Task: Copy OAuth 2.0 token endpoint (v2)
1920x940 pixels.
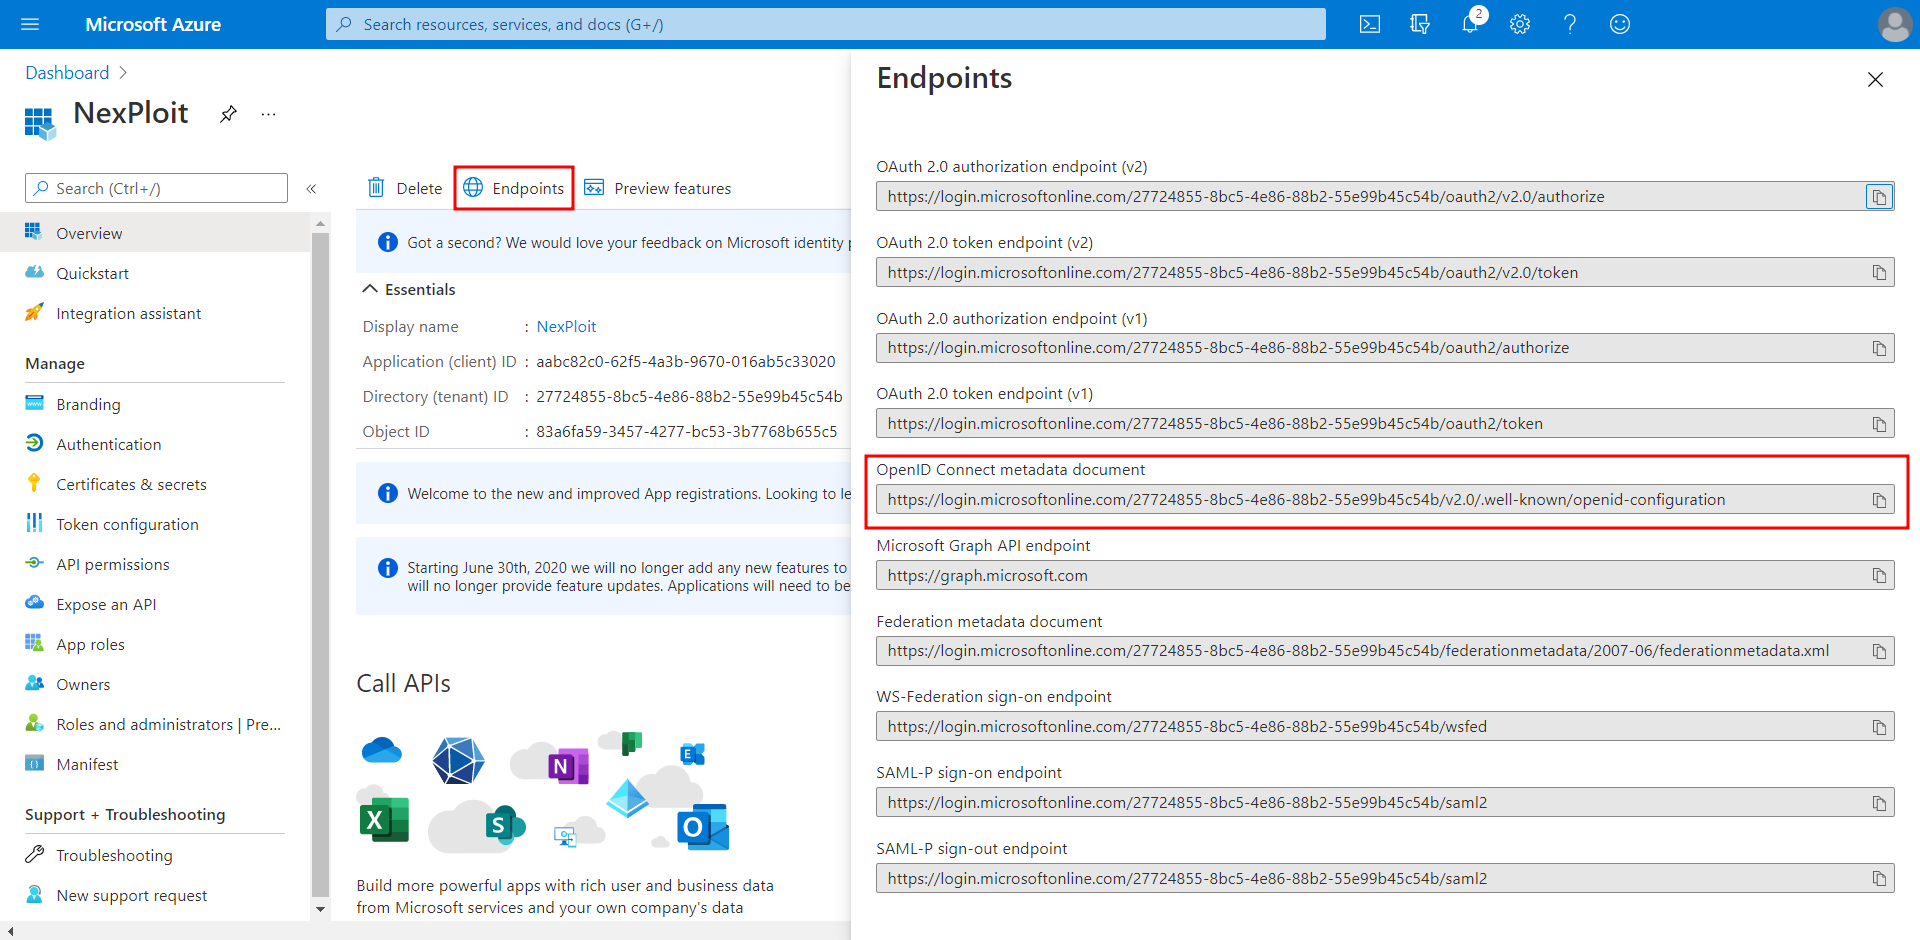Action: pos(1879,273)
